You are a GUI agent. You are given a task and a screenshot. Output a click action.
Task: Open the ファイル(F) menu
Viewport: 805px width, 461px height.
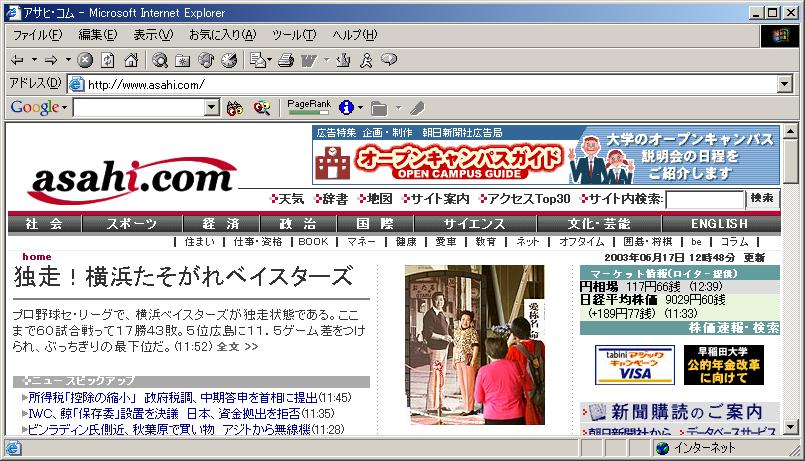click(x=37, y=35)
